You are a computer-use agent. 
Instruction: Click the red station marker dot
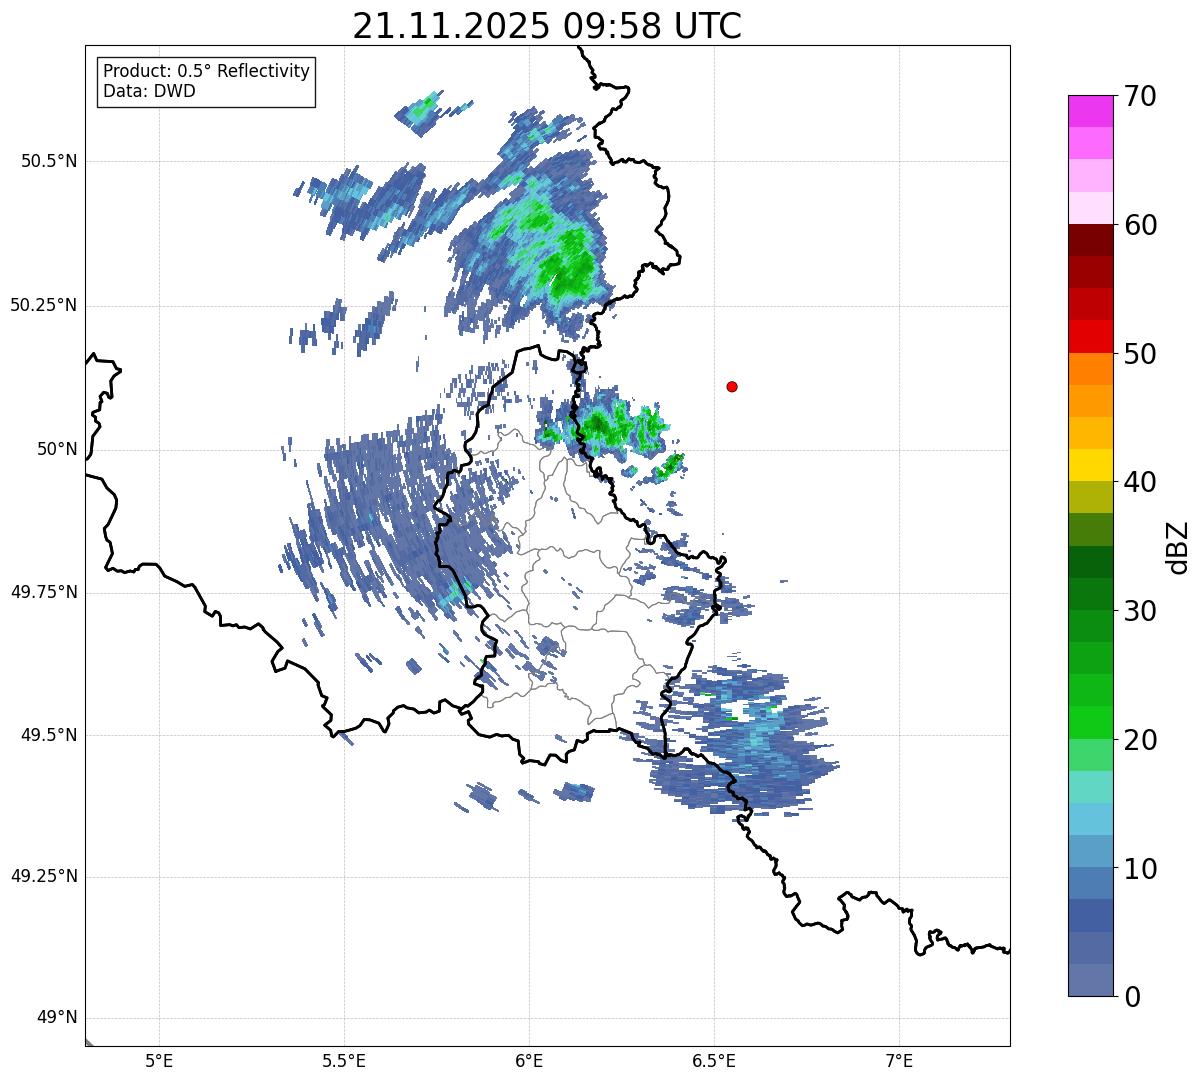click(732, 386)
